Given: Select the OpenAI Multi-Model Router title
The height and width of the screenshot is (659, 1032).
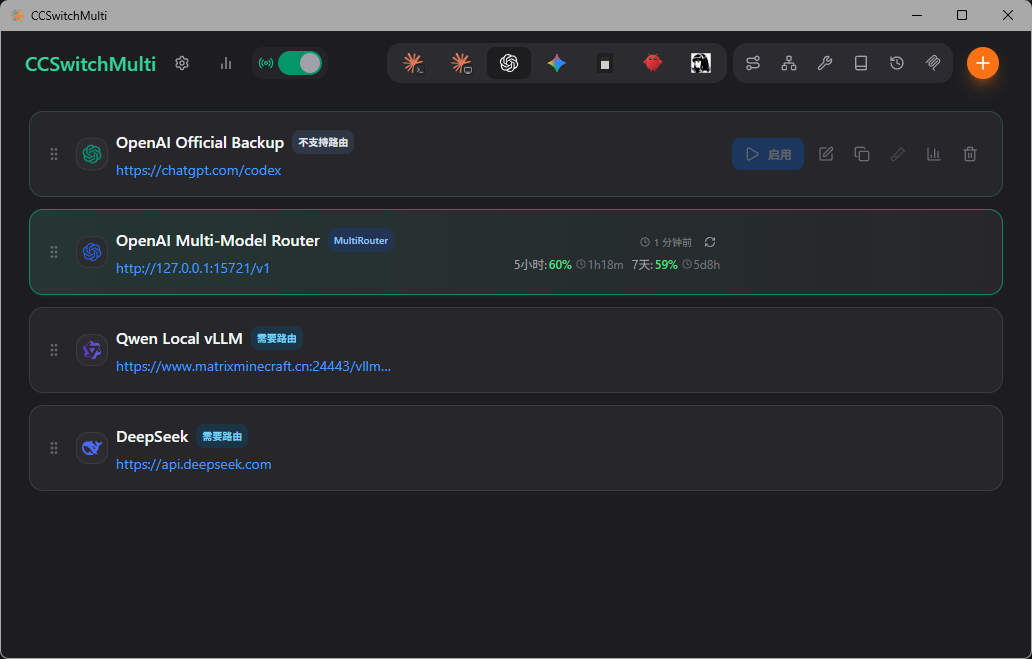Looking at the screenshot, I should 218,241.
